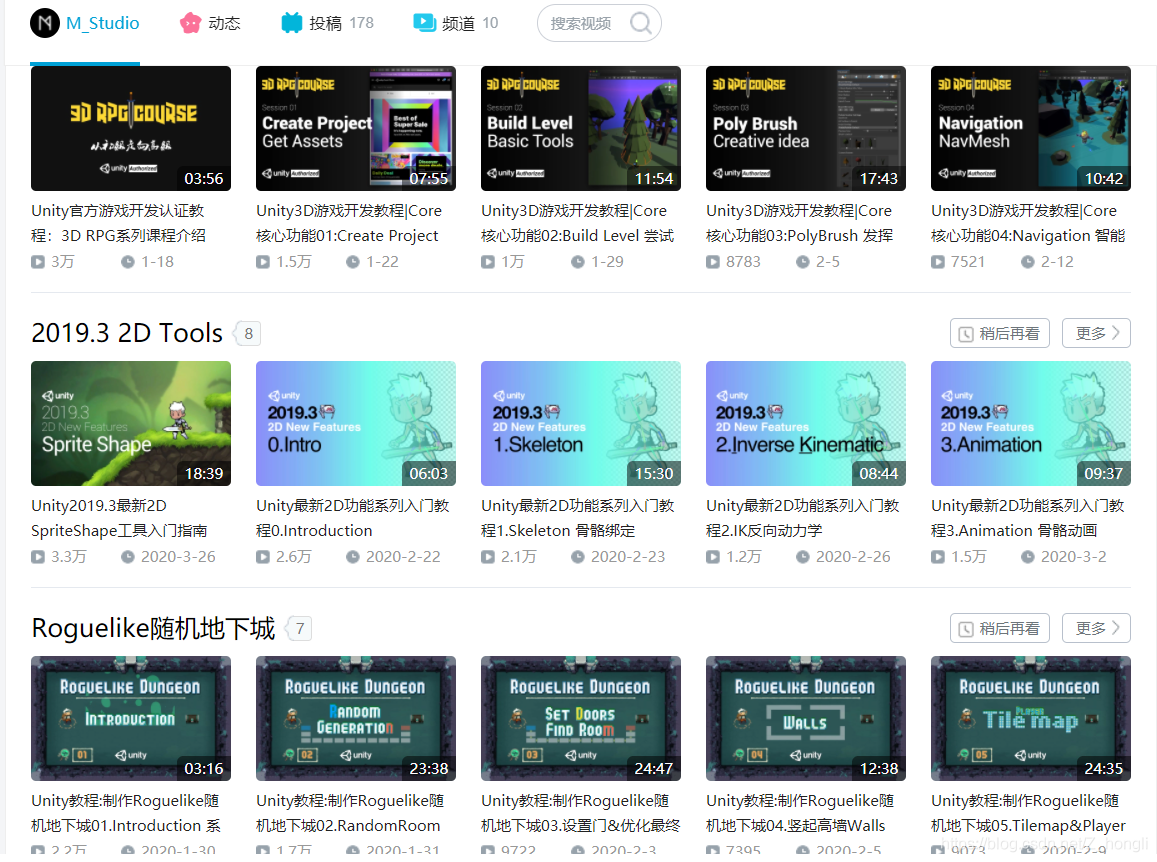
Task: Open the 频道 10 tab
Action: (x=456, y=24)
